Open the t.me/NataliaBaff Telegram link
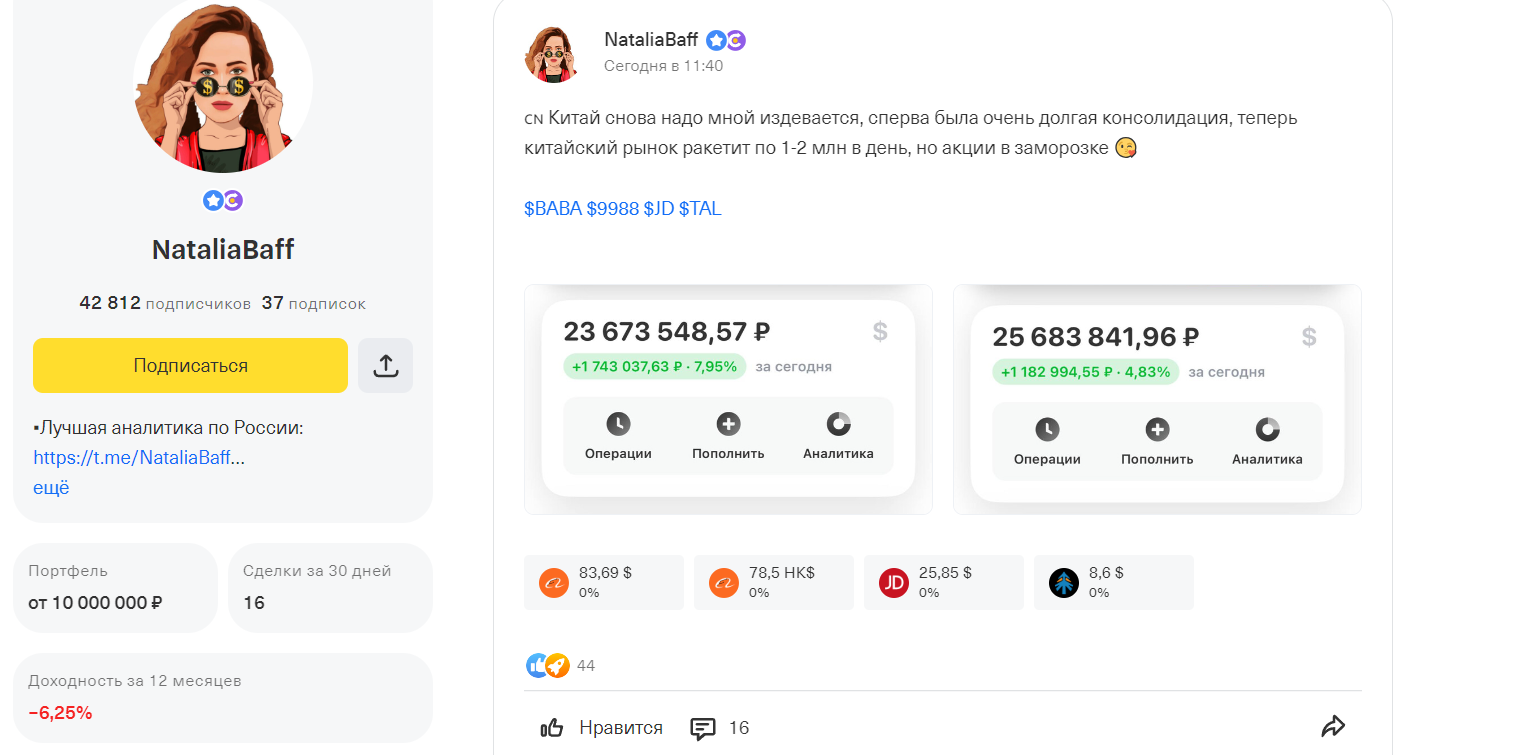Image resolution: width=1514 pixels, height=755 pixels. 132,458
